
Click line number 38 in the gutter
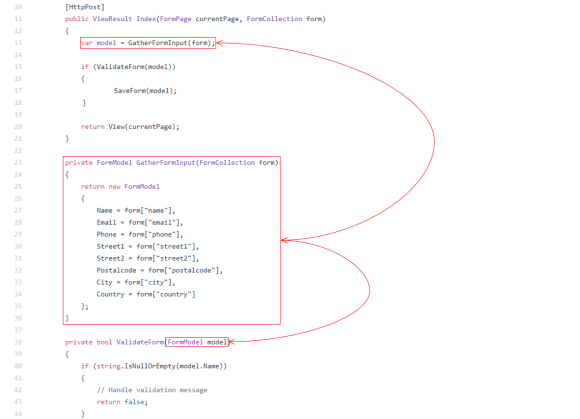coord(18,342)
